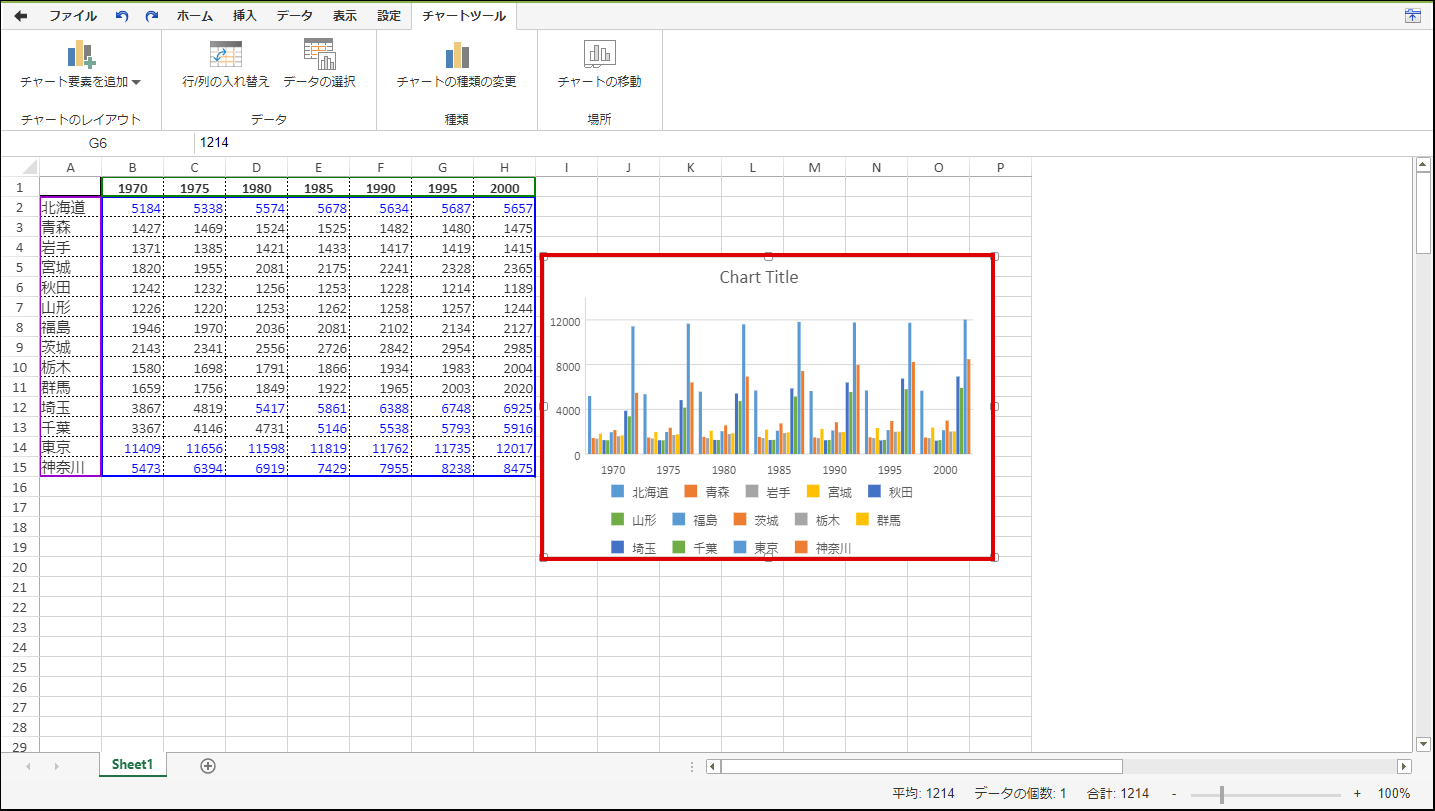Image resolution: width=1435 pixels, height=811 pixels.
Task: Click the select-all corner triangle
Action: [30, 167]
